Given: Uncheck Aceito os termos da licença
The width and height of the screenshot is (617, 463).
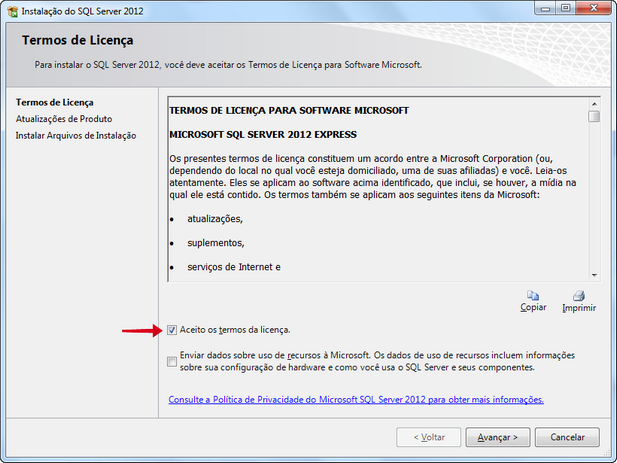Looking at the screenshot, I should pyautogui.click(x=172, y=330).
